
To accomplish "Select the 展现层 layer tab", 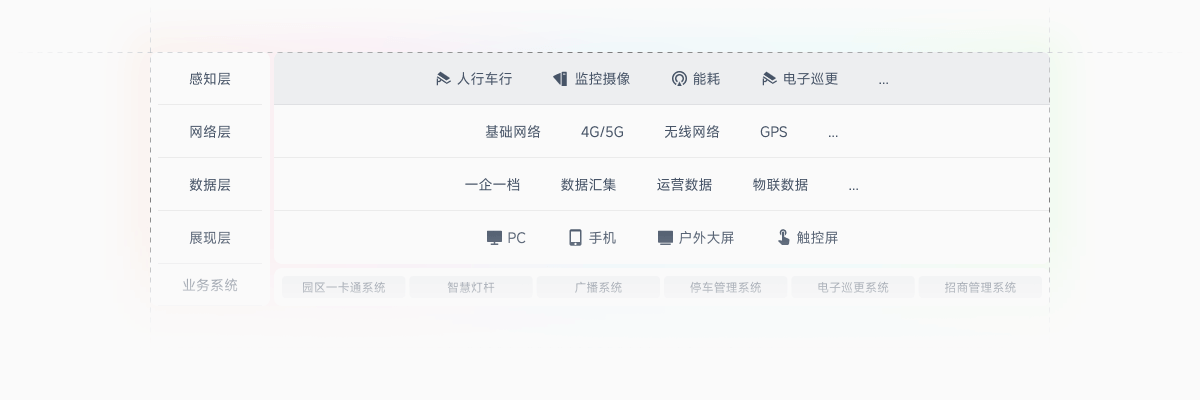I will tap(210, 238).
